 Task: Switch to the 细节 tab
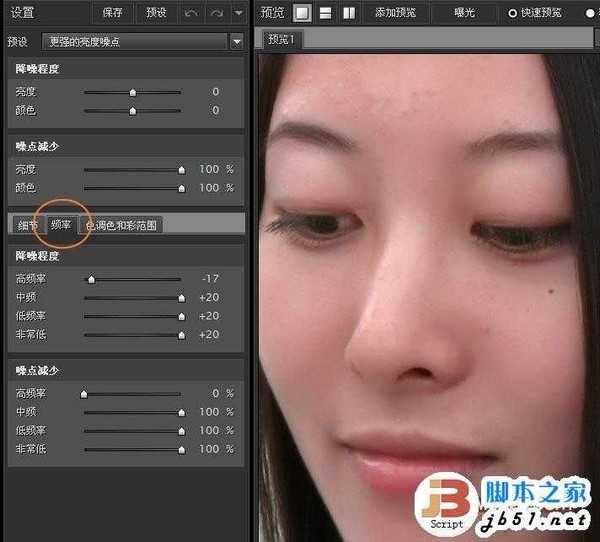(28, 225)
